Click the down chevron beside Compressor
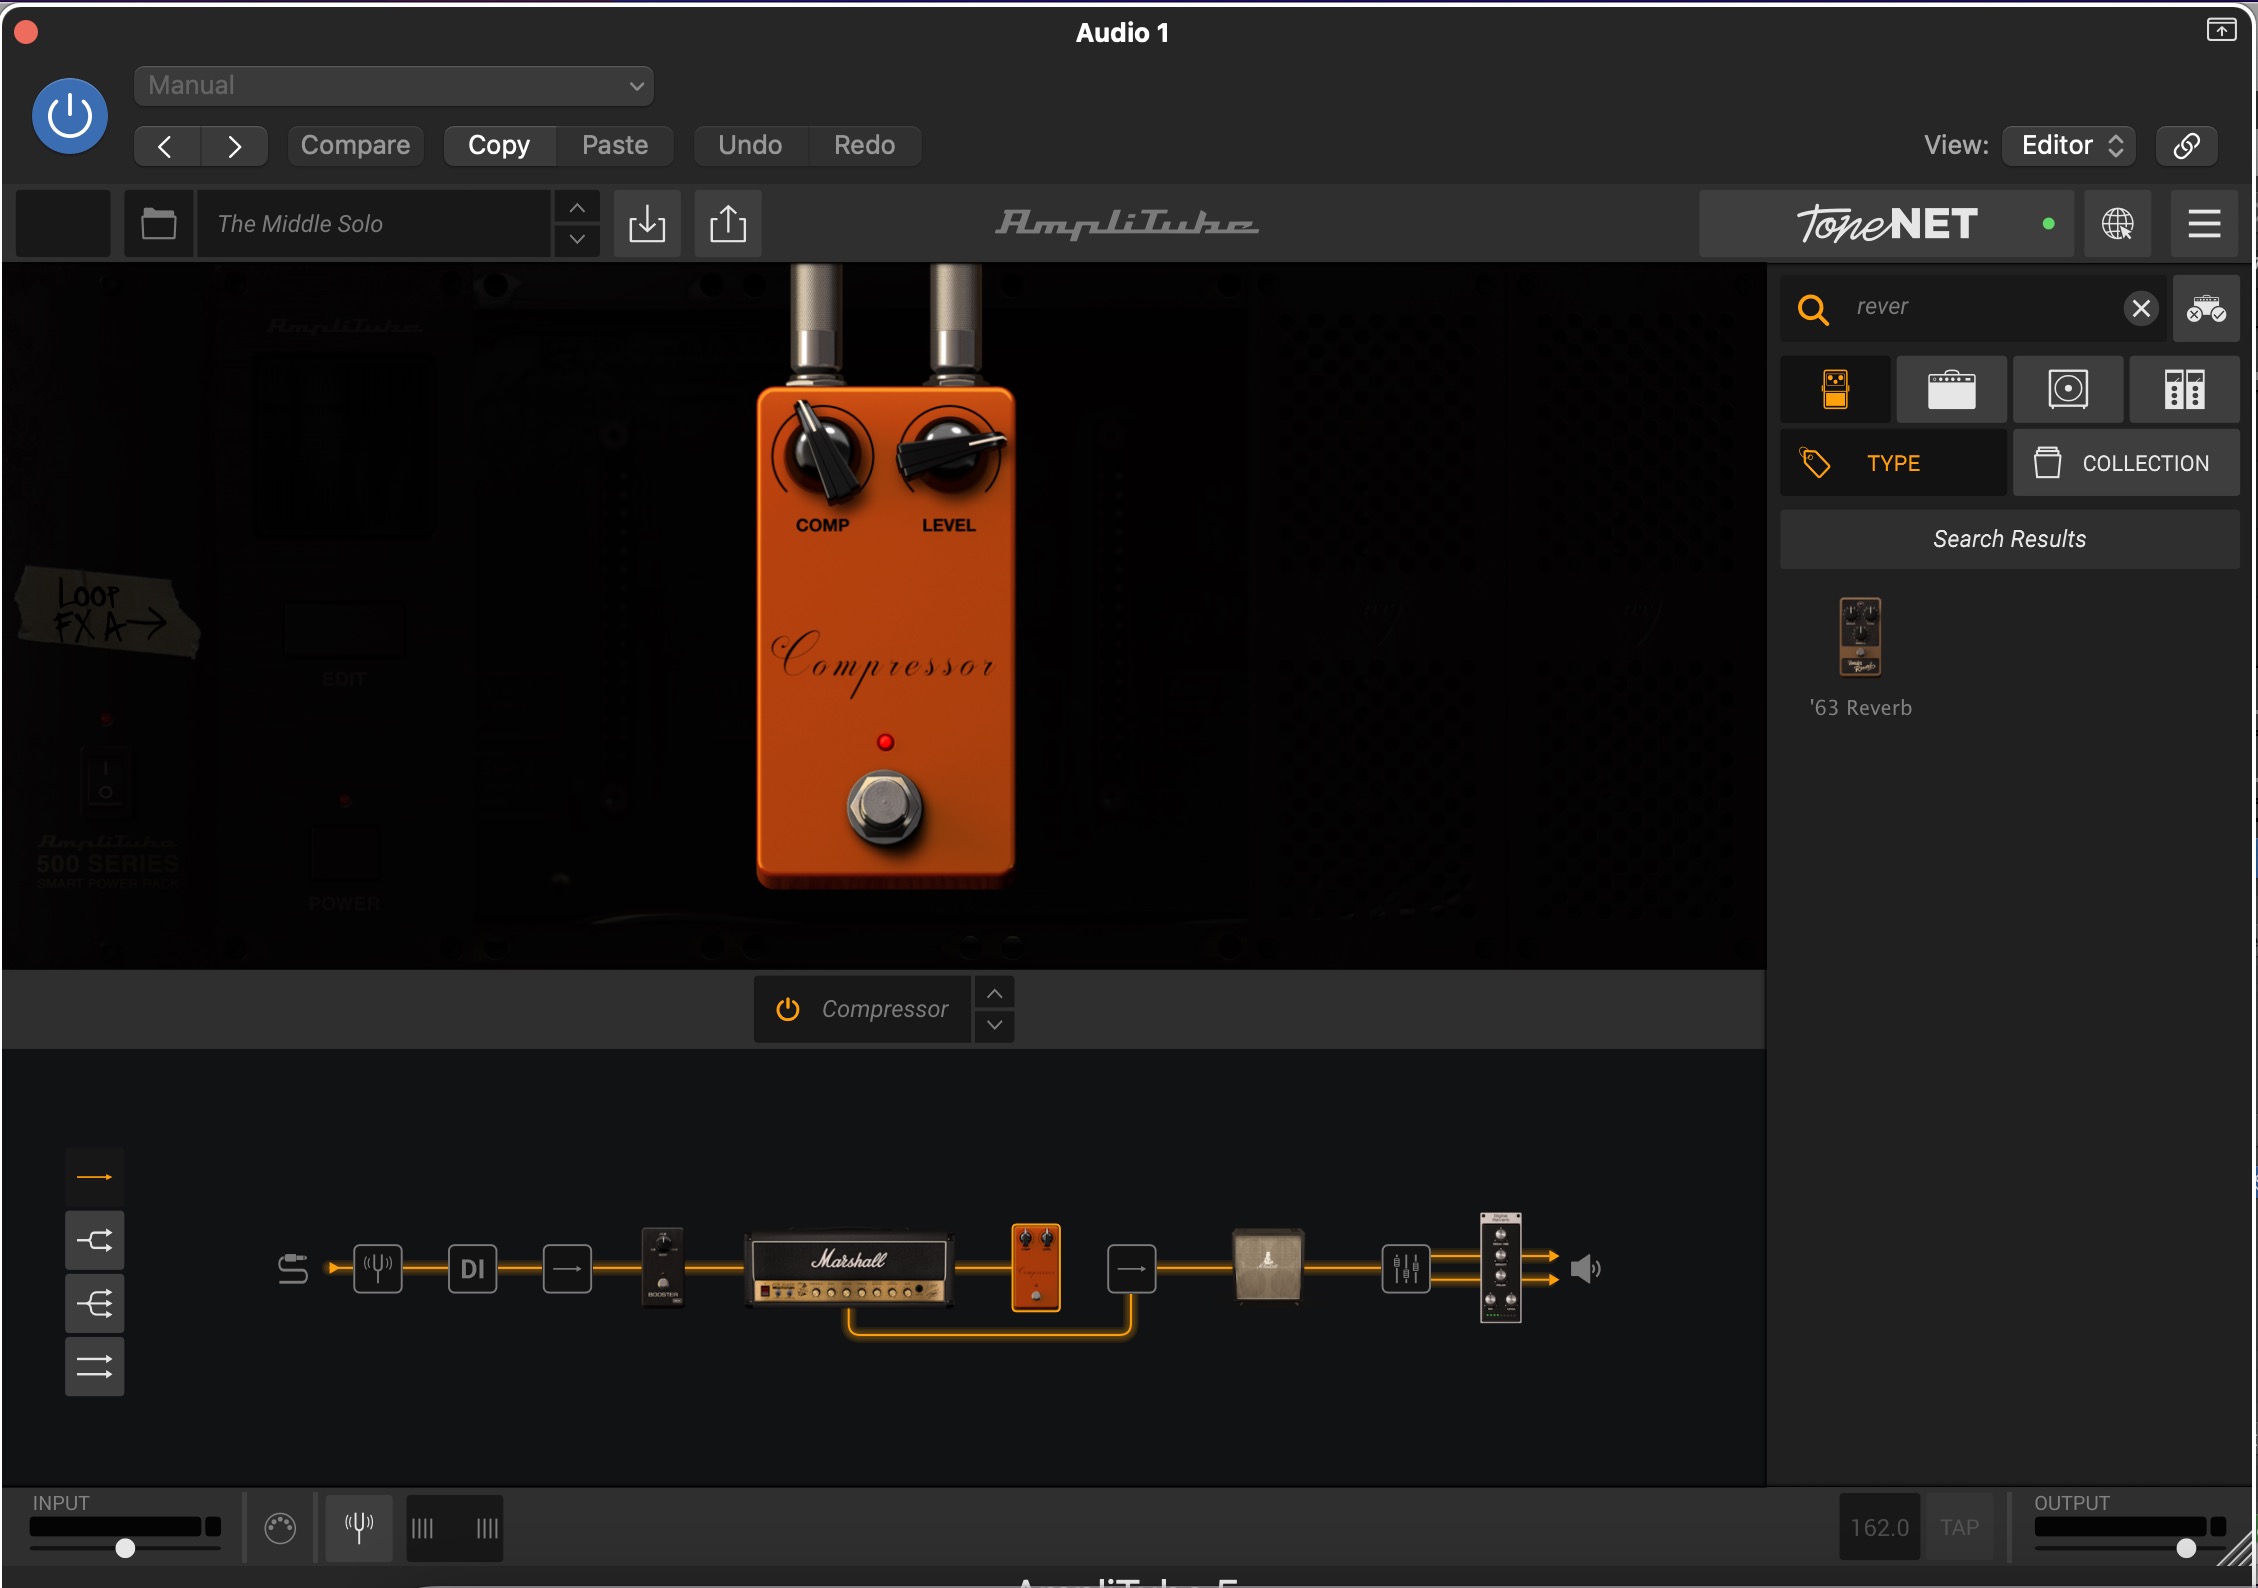Viewport: 2258px width, 1588px height. [994, 1026]
